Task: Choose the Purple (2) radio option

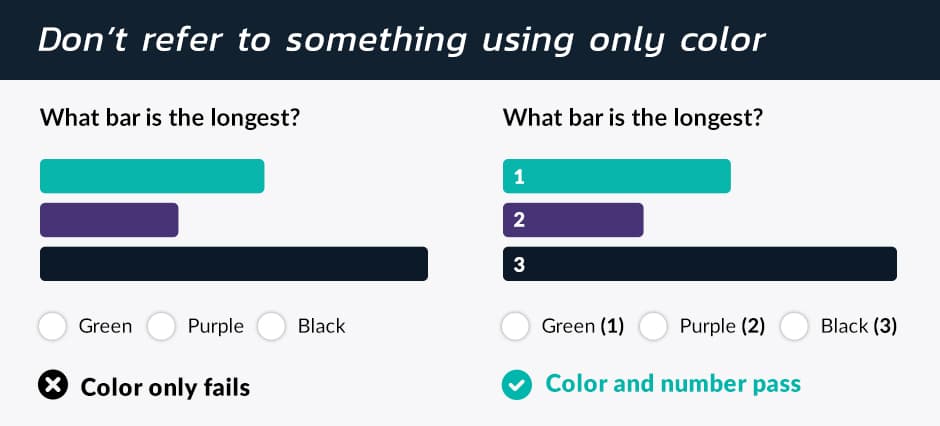Action: (x=653, y=327)
